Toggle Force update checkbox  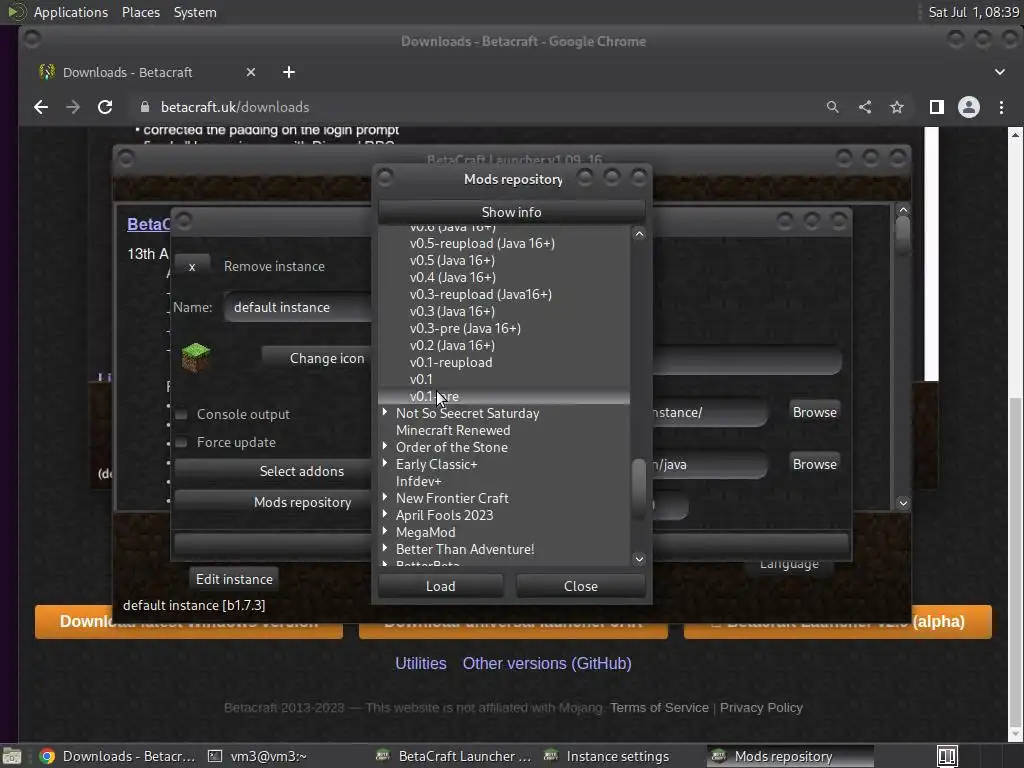coord(182,443)
